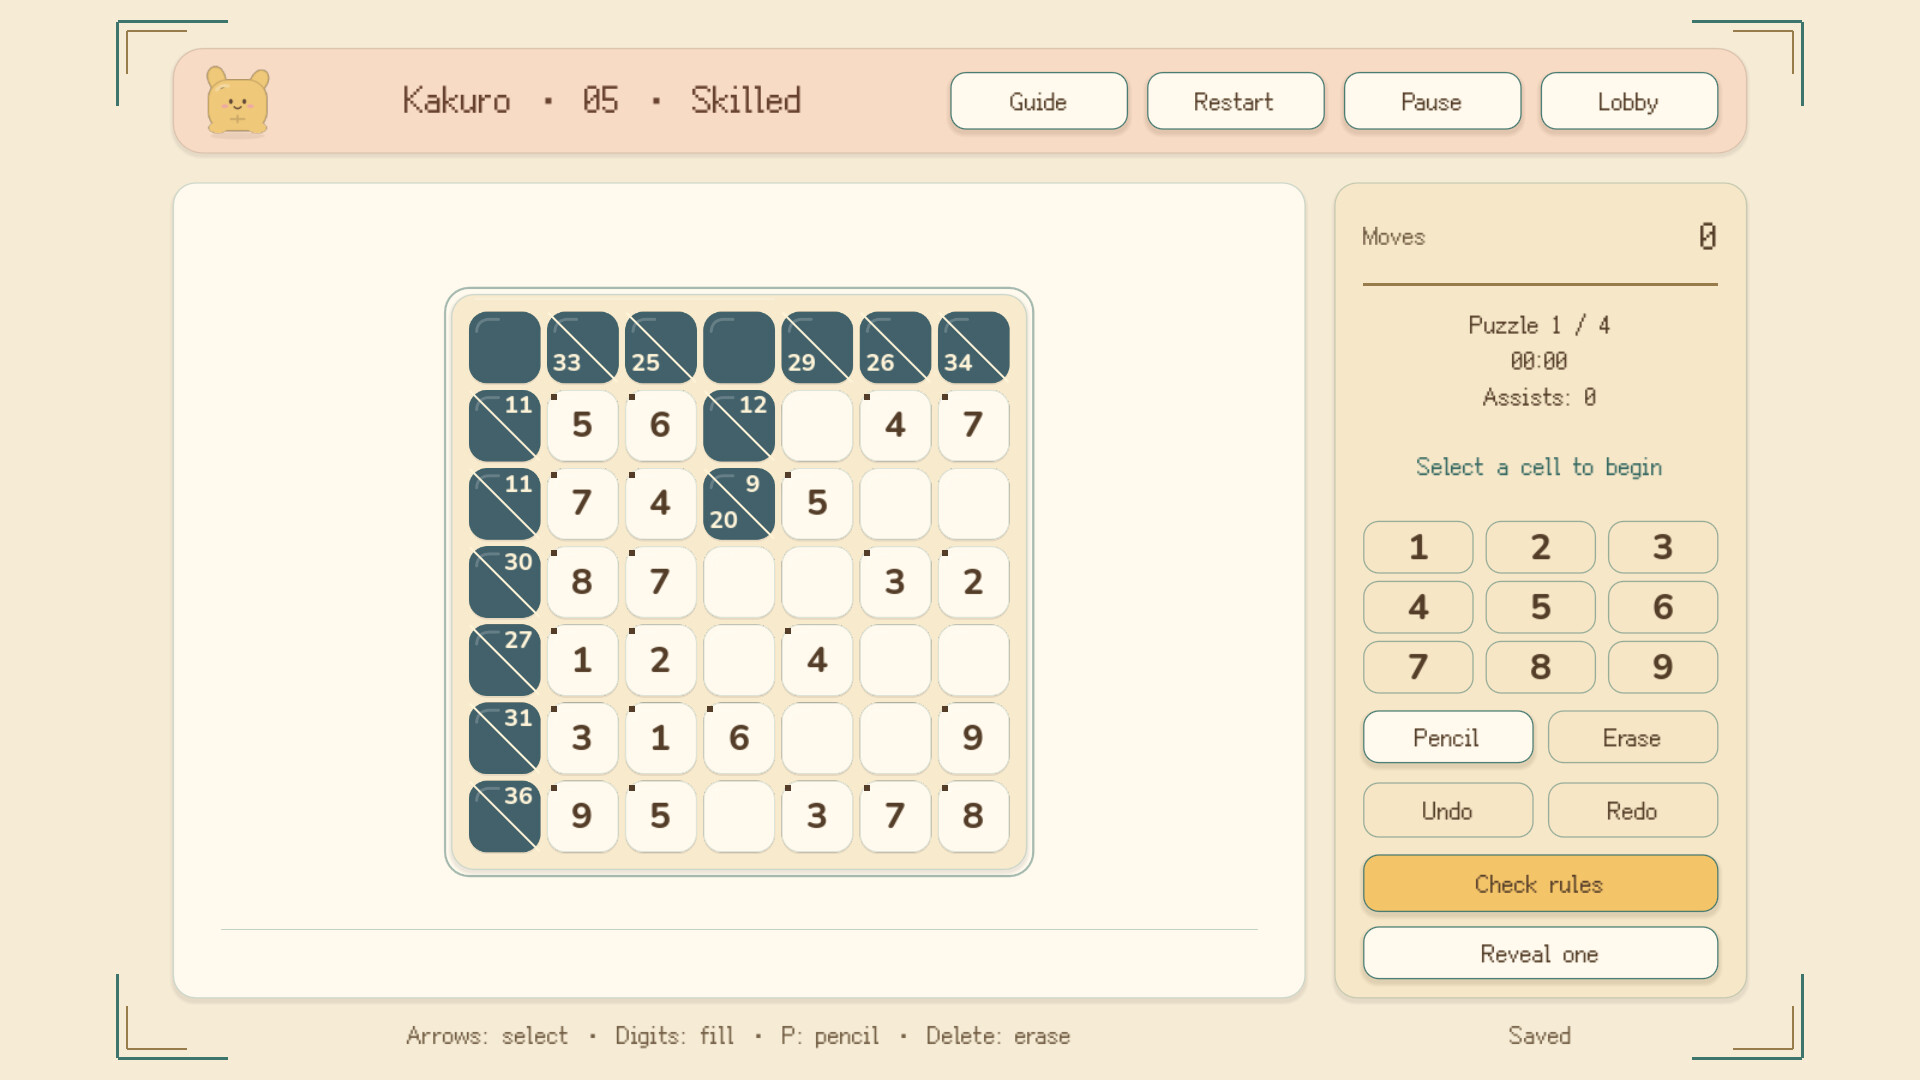Return to the Lobby
This screenshot has width=1920, height=1080.
click(x=1629, y=101)
